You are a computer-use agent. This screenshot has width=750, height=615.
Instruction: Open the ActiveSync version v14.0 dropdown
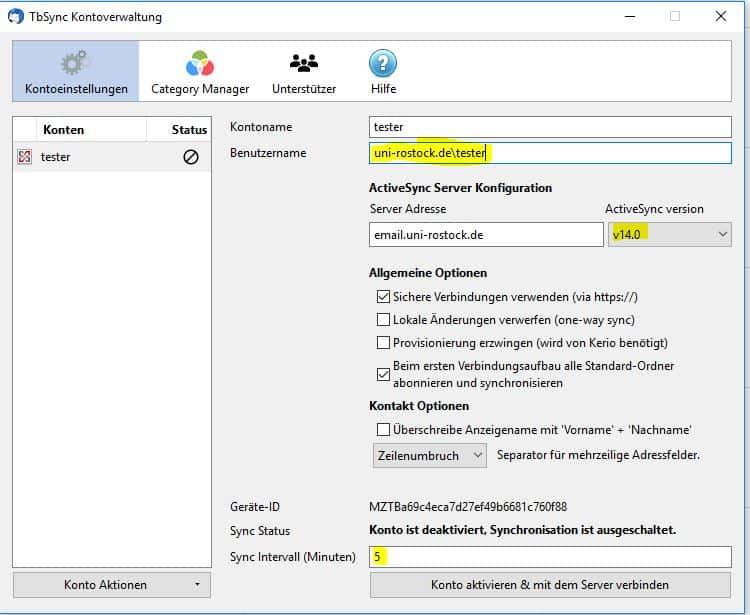668,234
